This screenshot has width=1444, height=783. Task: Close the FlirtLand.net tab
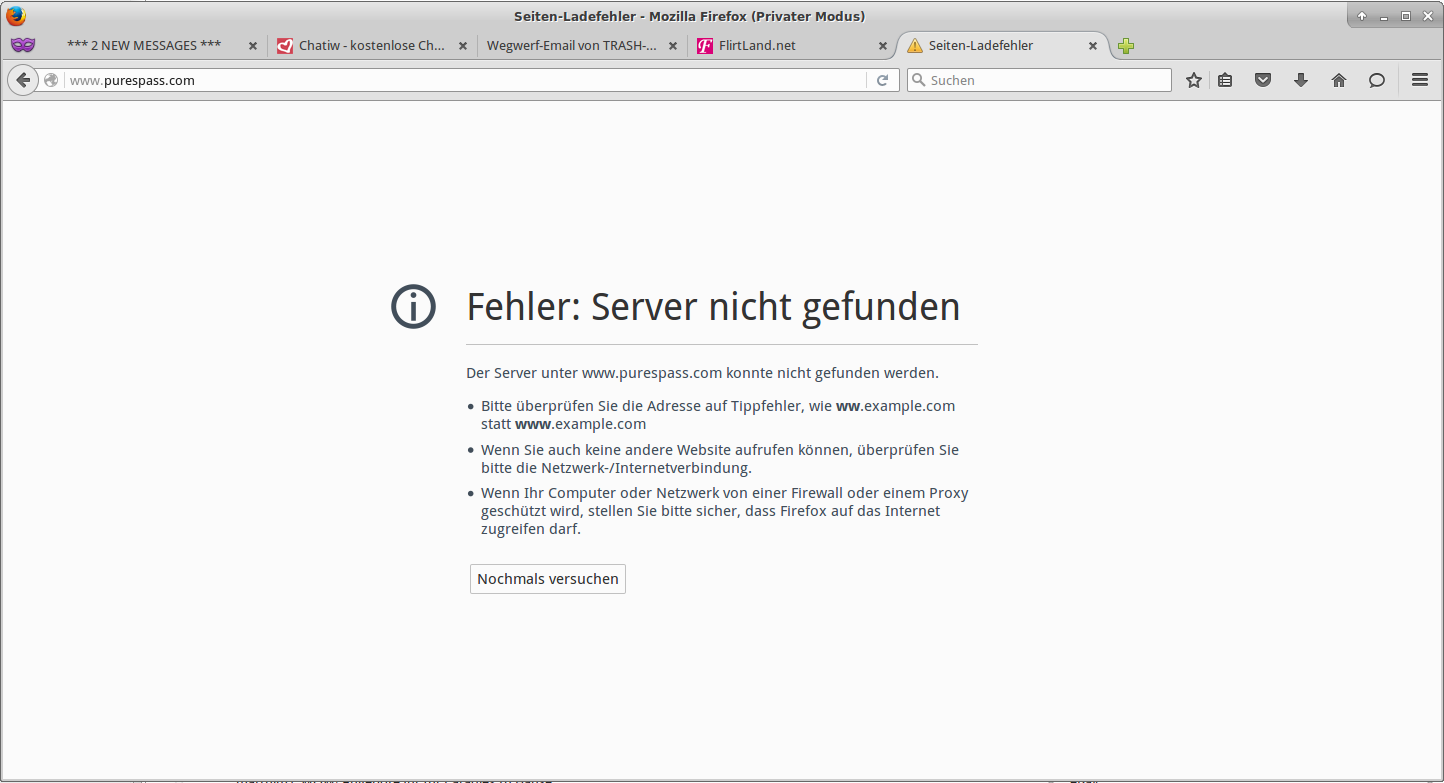click(883, 46)
